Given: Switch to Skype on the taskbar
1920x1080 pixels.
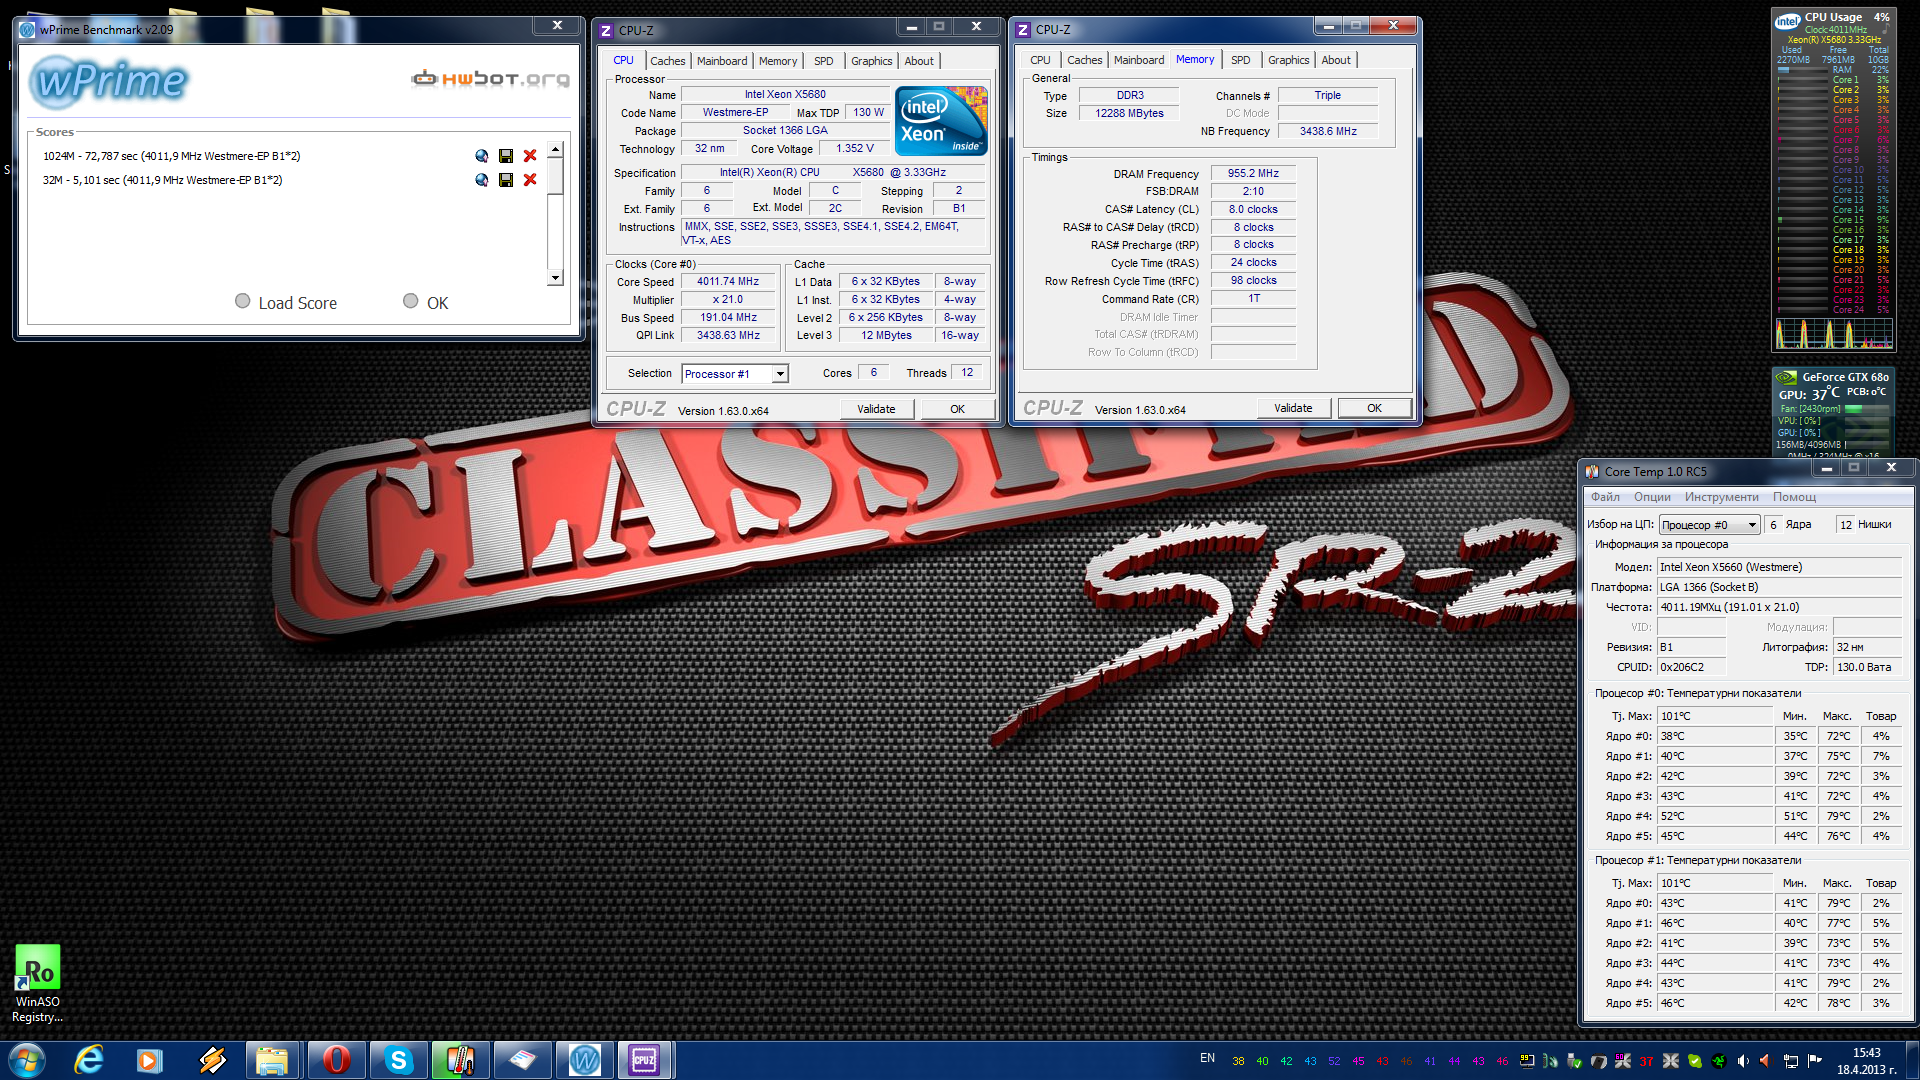Looking at the screenshot, I should (399, 1060).
